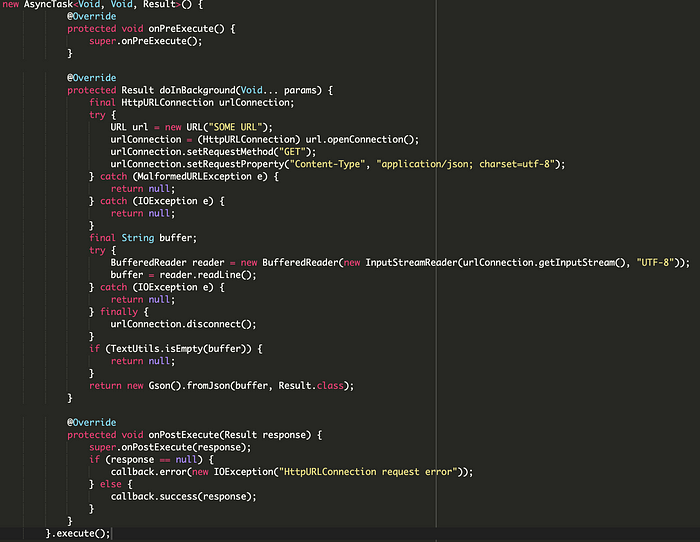Click the 'super.onPostExecute(response);' call
The width and height of the screenshot is (700, 542).
pyautogui.click(x=170, y=447)
